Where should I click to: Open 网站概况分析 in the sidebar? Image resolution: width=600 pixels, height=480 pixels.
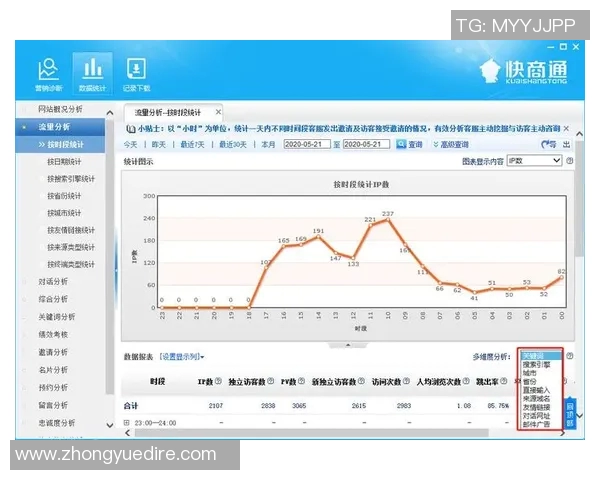60,109
